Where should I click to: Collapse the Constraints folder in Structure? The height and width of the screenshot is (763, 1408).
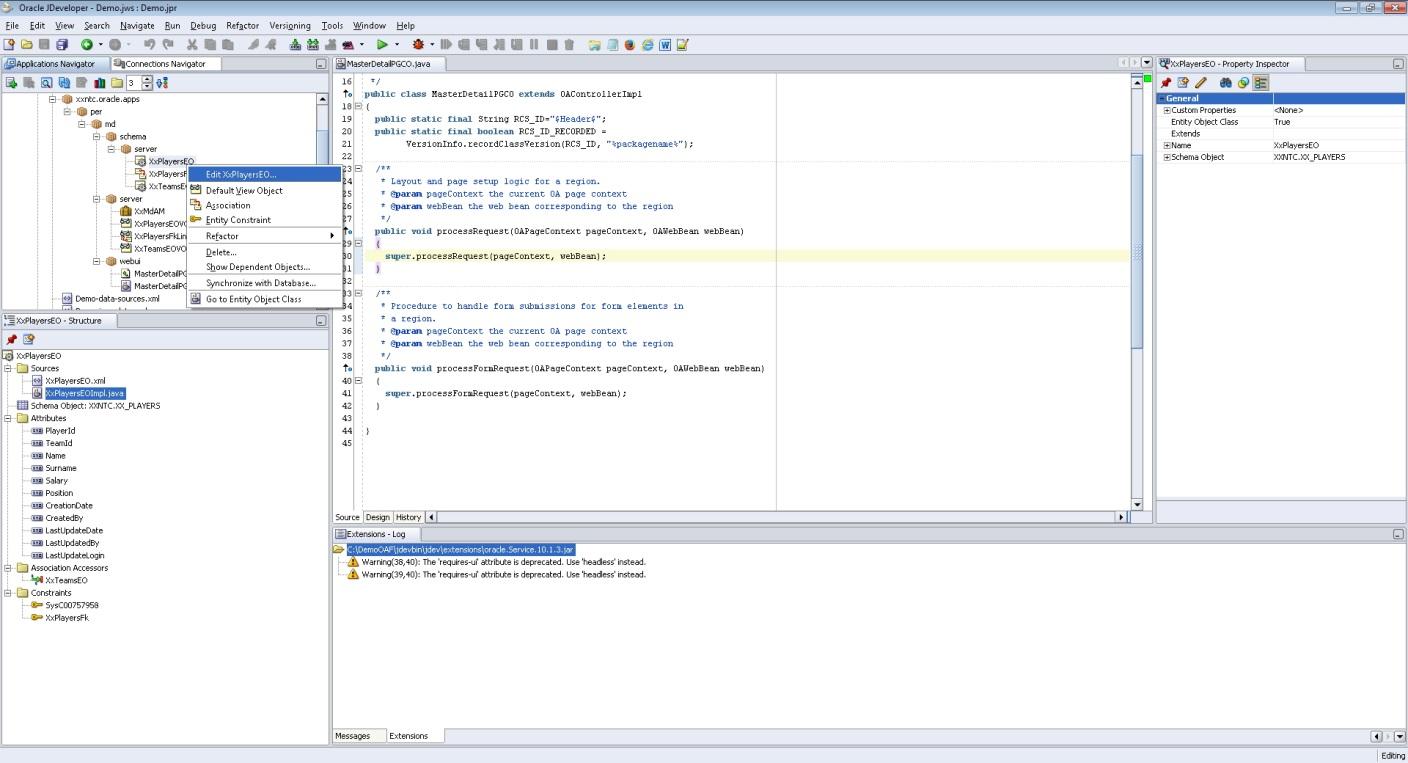[8, 593]
